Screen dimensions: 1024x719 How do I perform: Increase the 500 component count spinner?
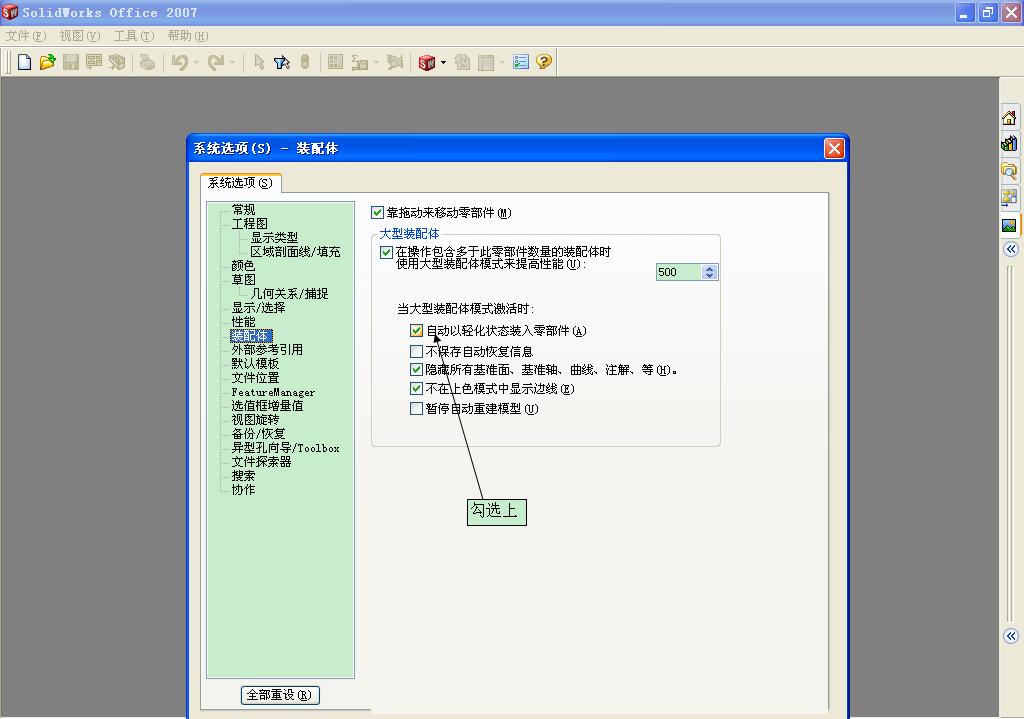click(x=710, y=268)
